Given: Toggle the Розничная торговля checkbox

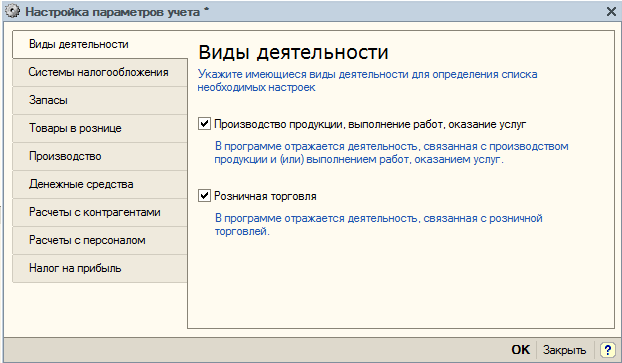Looking at the screenshot, I should coord(204,196).
